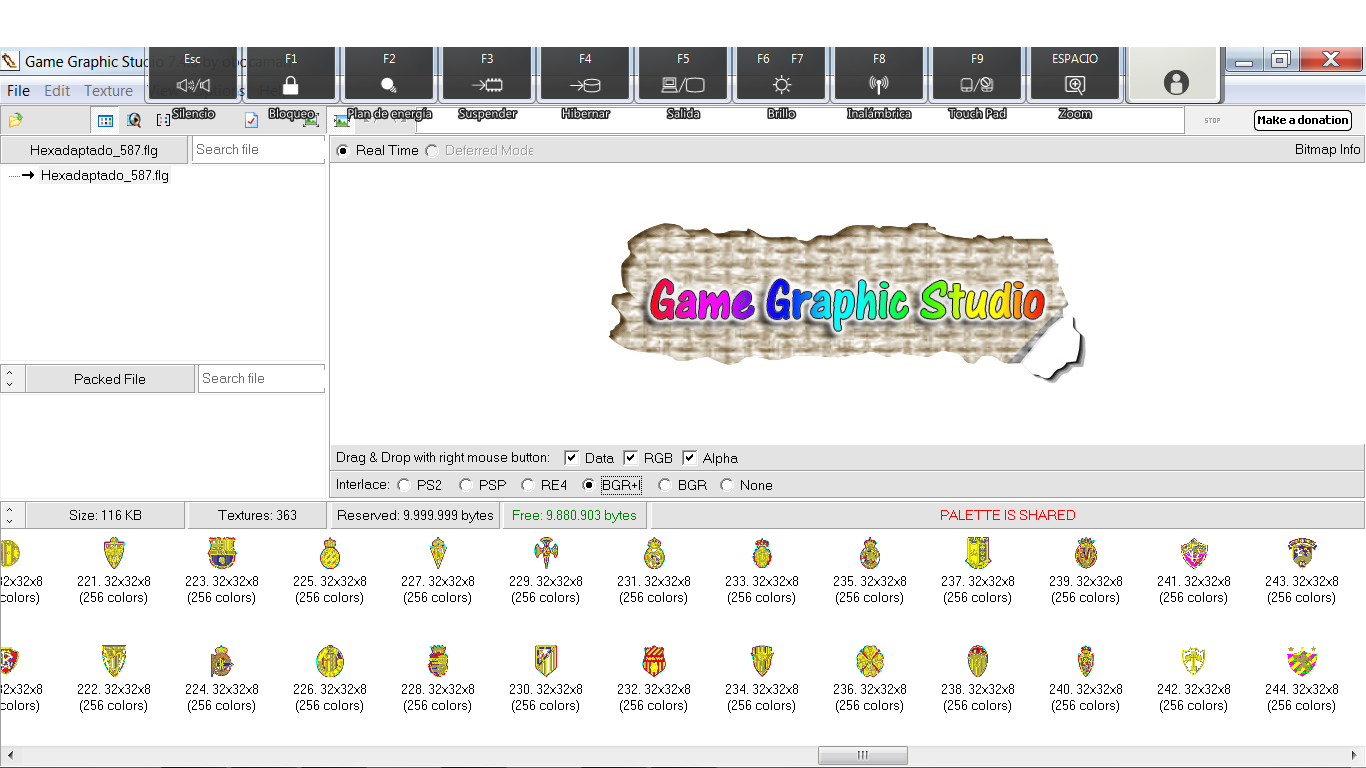Select texture thumbnail 226
1366x768 pixels.
pos(330,661)
